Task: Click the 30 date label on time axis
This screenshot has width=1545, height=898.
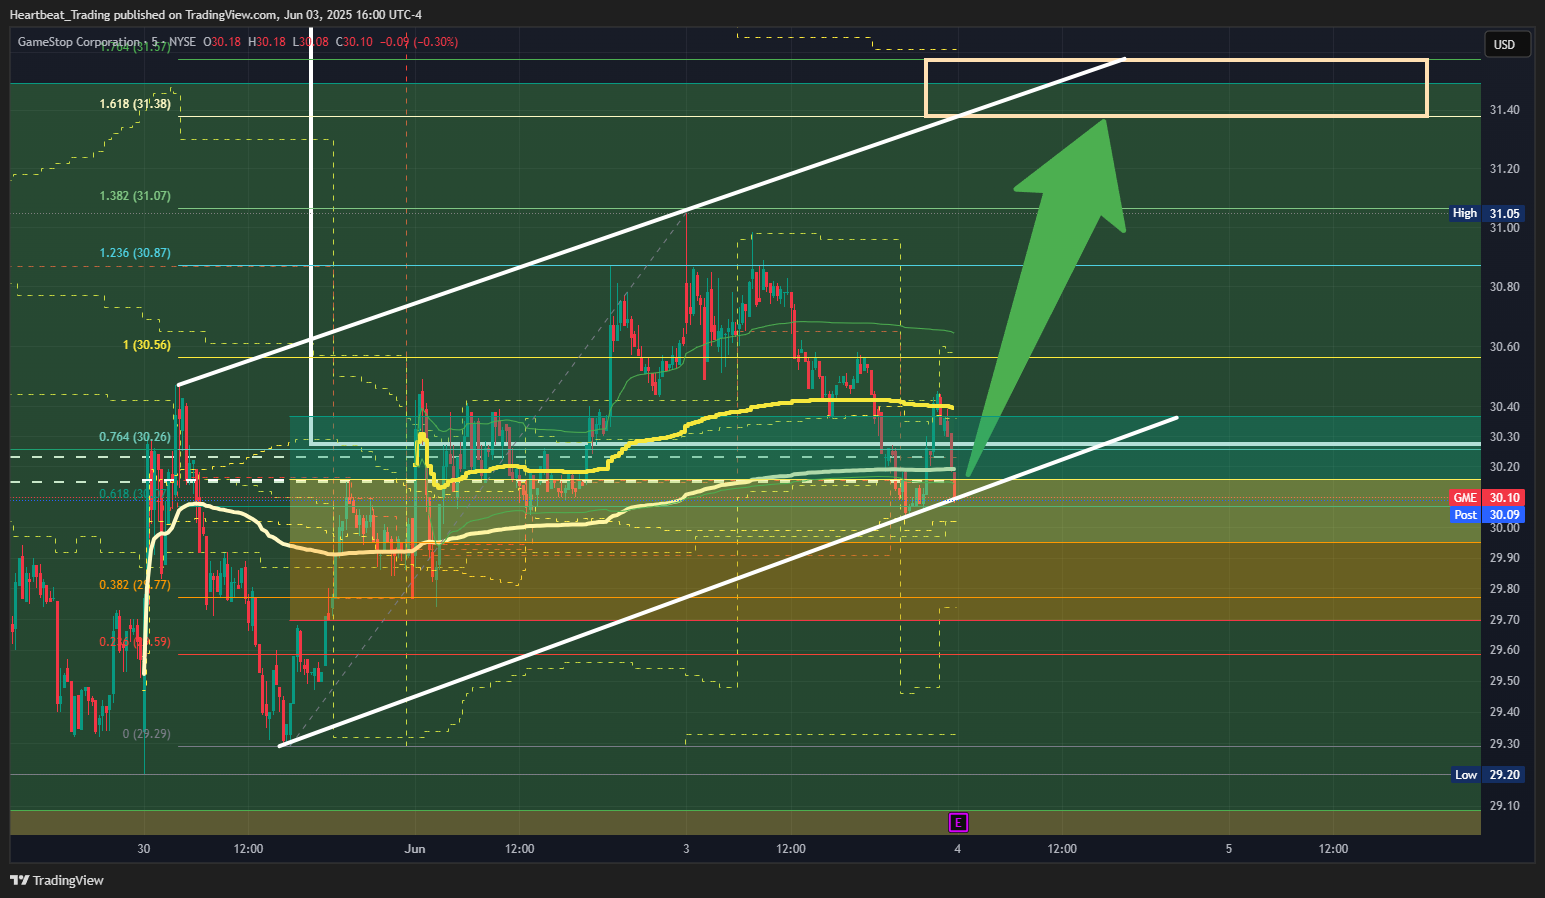Action: point(144,849)
